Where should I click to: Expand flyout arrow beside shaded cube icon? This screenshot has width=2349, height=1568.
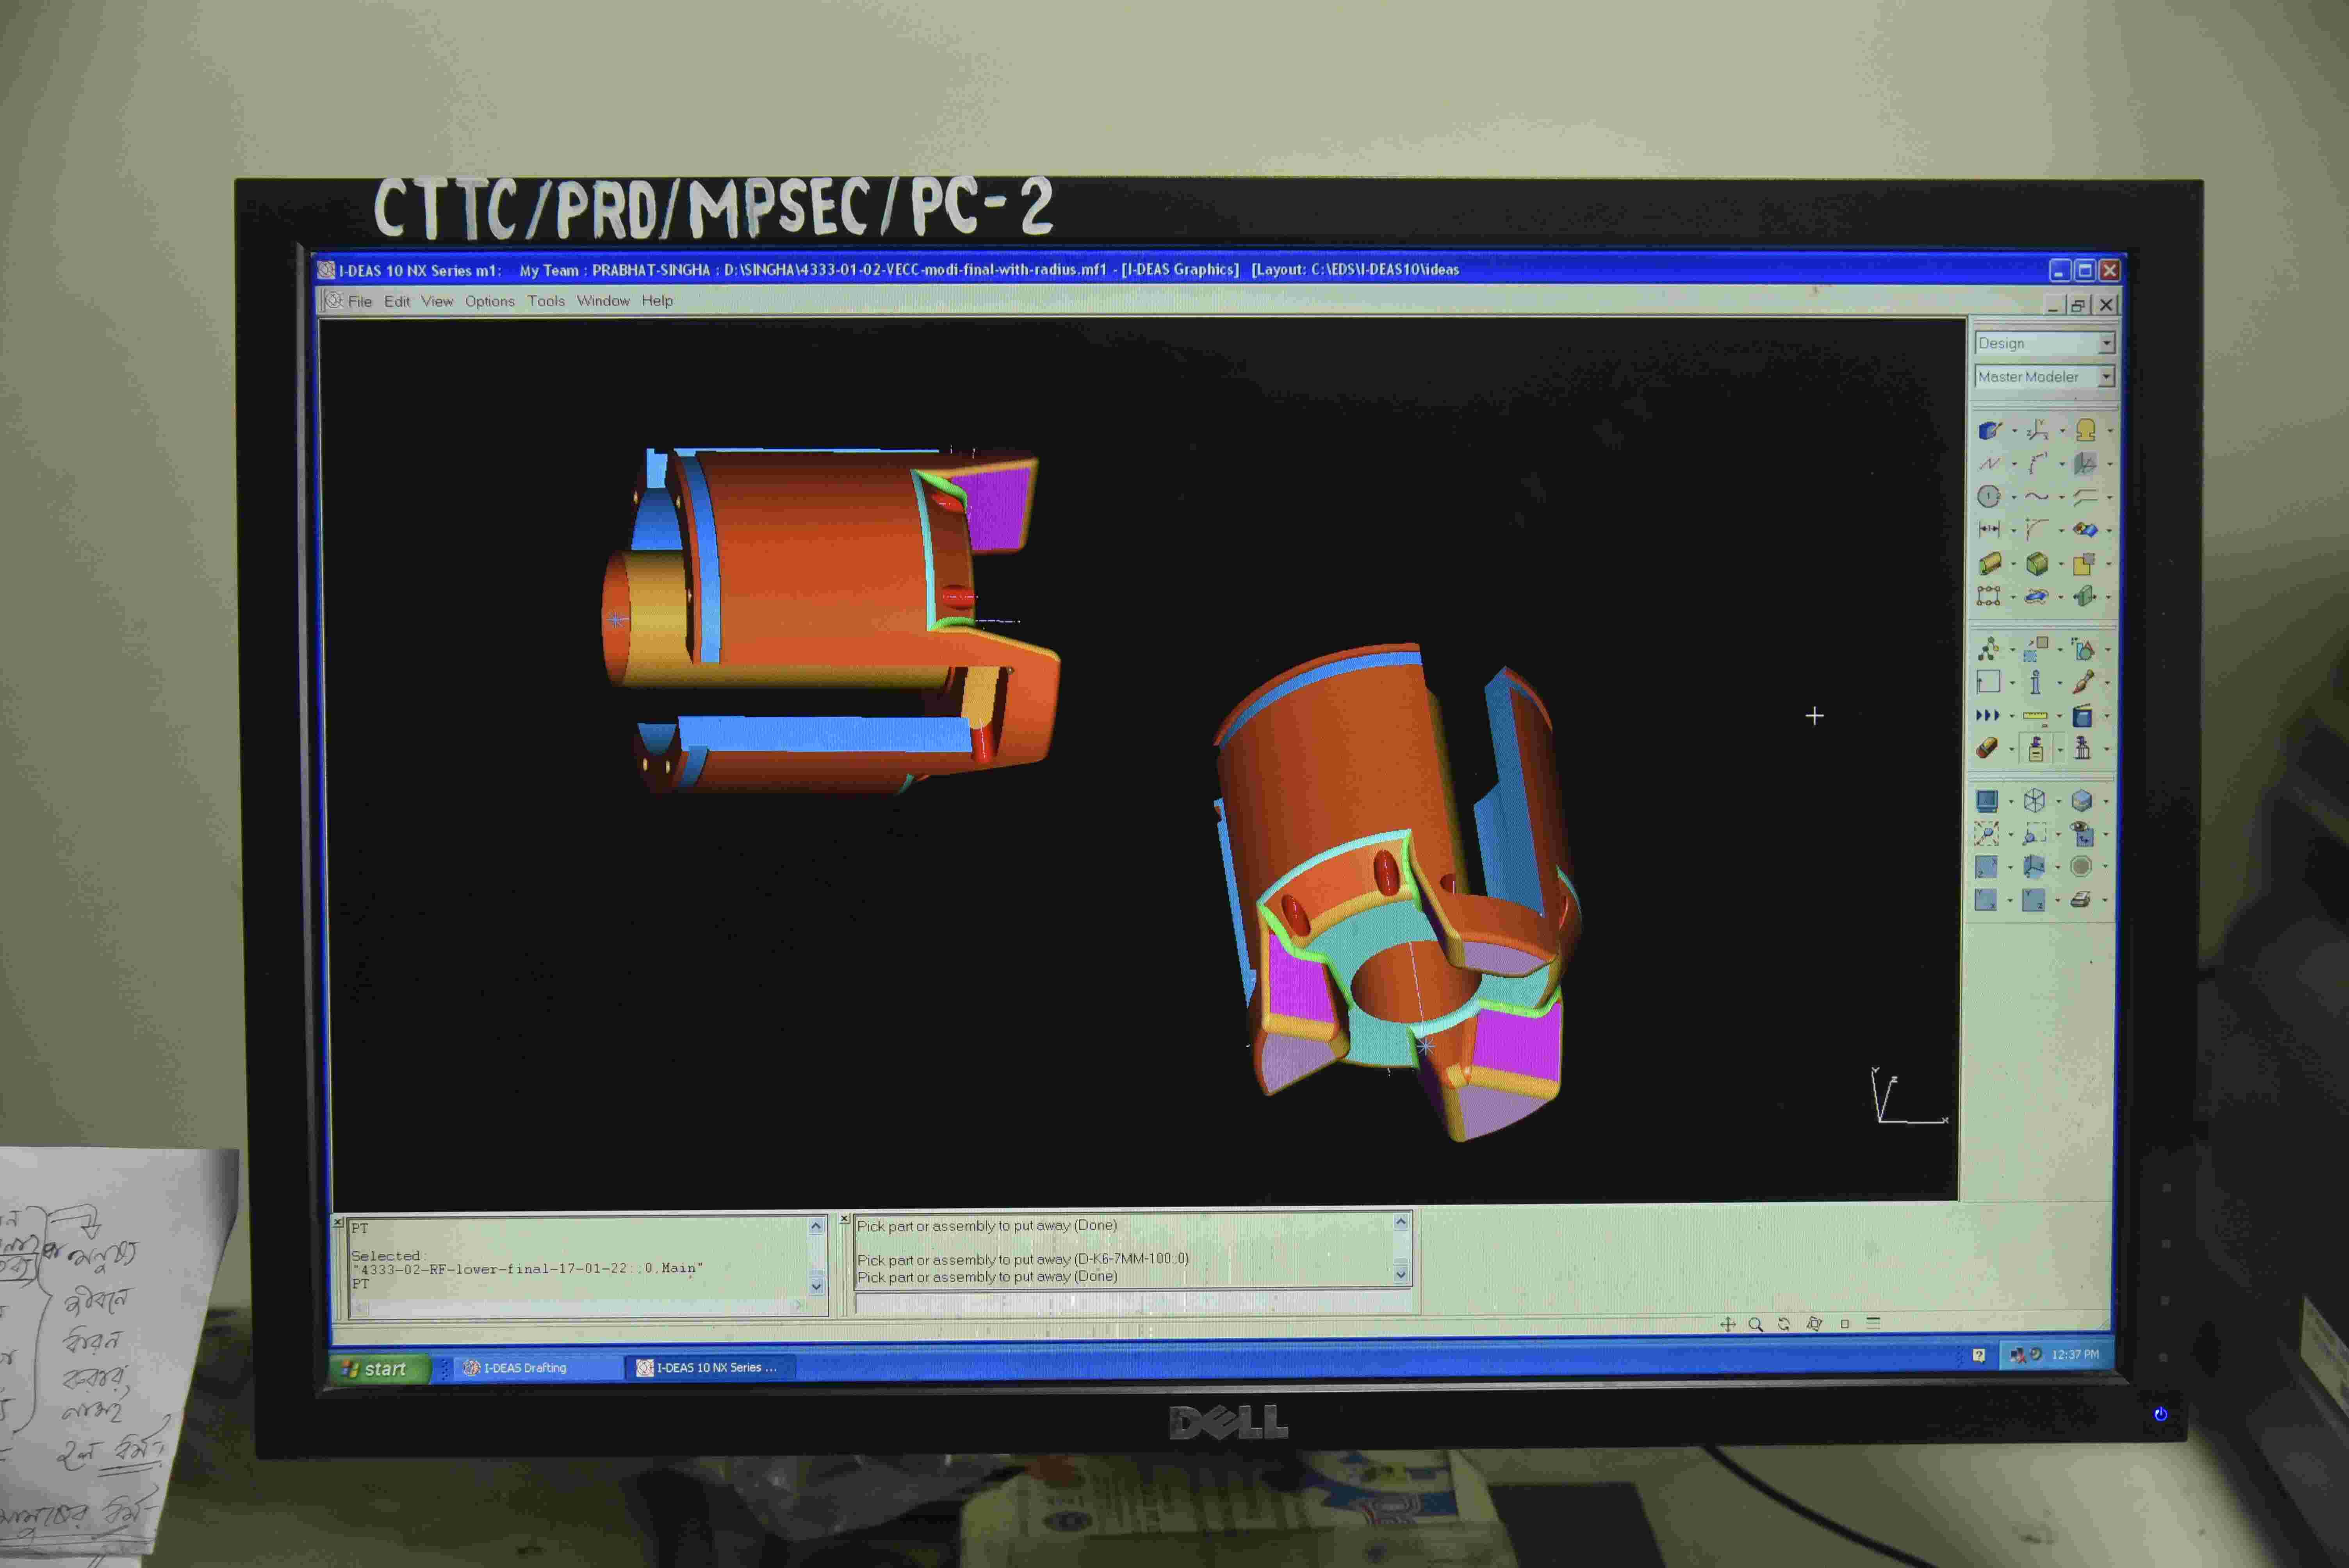[x=2107, y=802]
